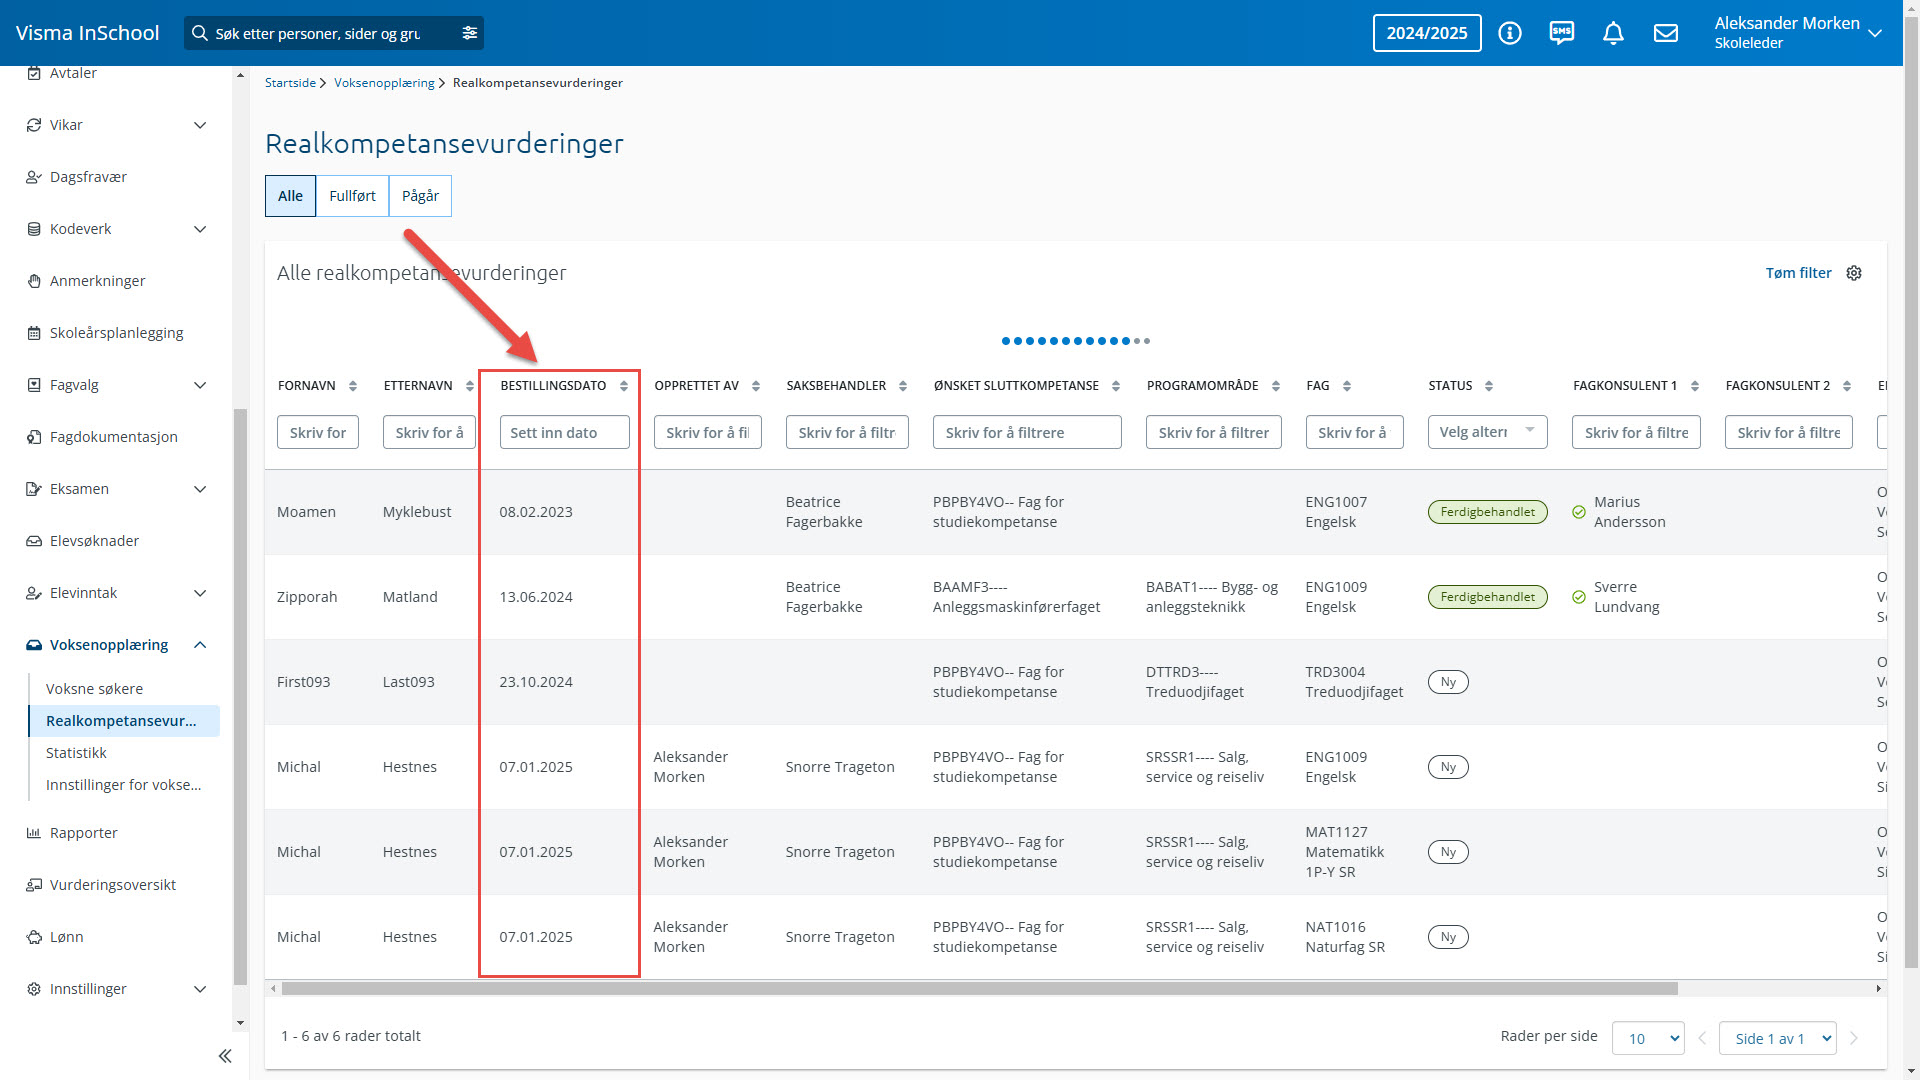The width and height of the screenshot is (1920, 1080).
Task: Collapse sidebar with double chevron icon
Action: click(x=225, y=1056)
